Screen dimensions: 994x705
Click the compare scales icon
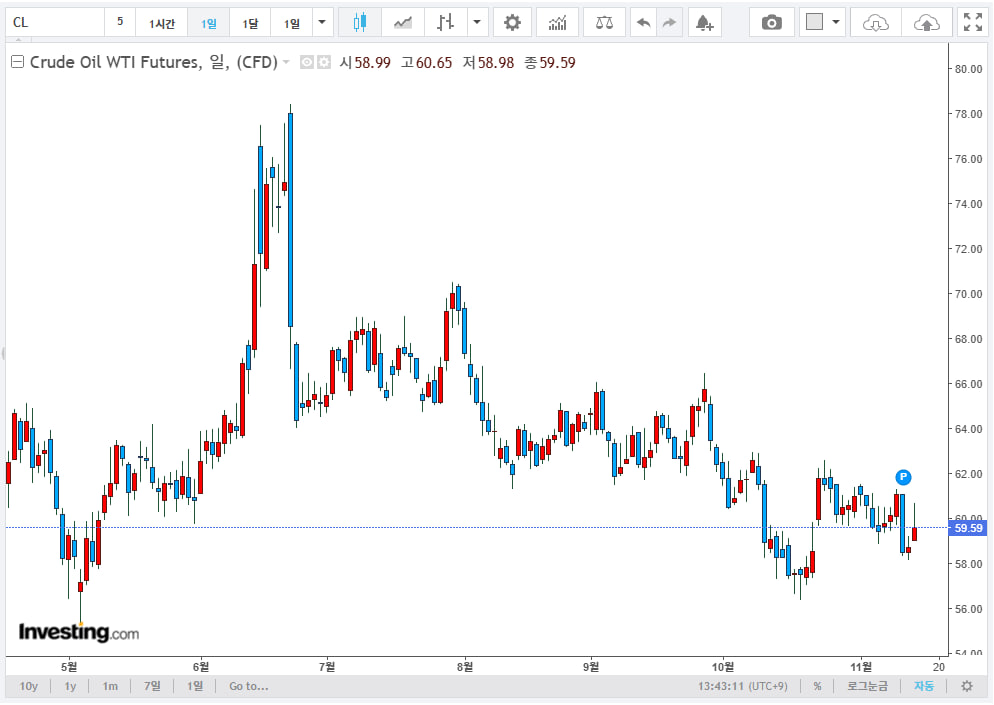click(605, 22)
